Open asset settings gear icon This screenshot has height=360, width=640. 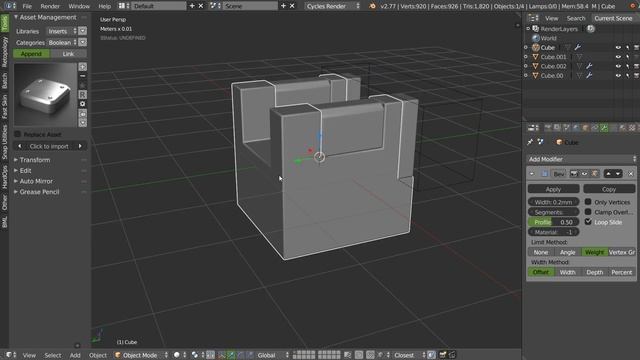(82, 104)
